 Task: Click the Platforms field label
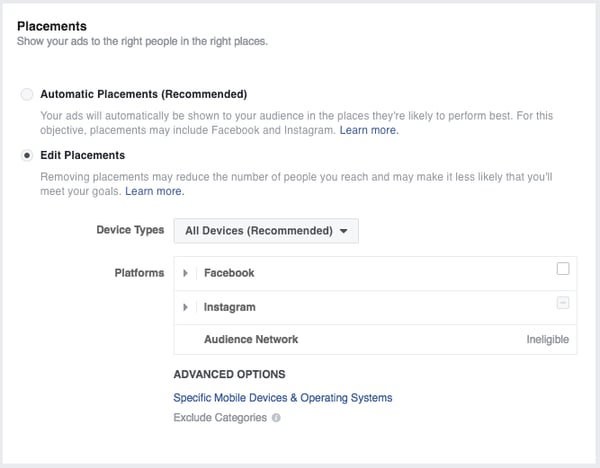tap(137, 273)
